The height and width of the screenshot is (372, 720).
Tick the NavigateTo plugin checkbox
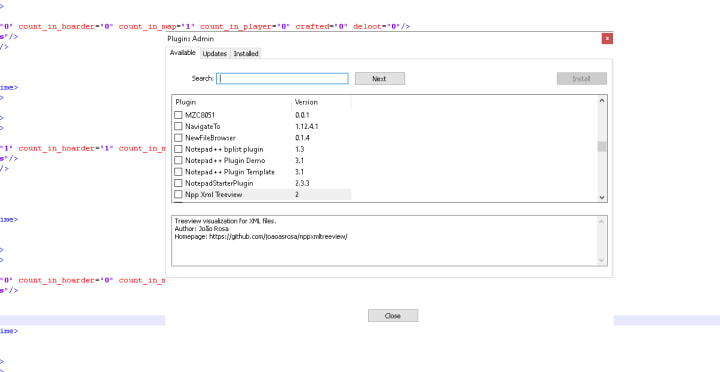tap(178, 126)
